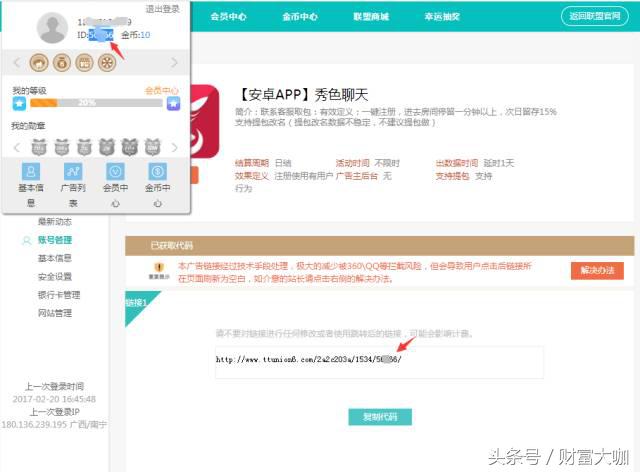The width and height of the screenshot is (640, 472).
Task: Click left arrow of medals carousel
Action: click(17, 147)
